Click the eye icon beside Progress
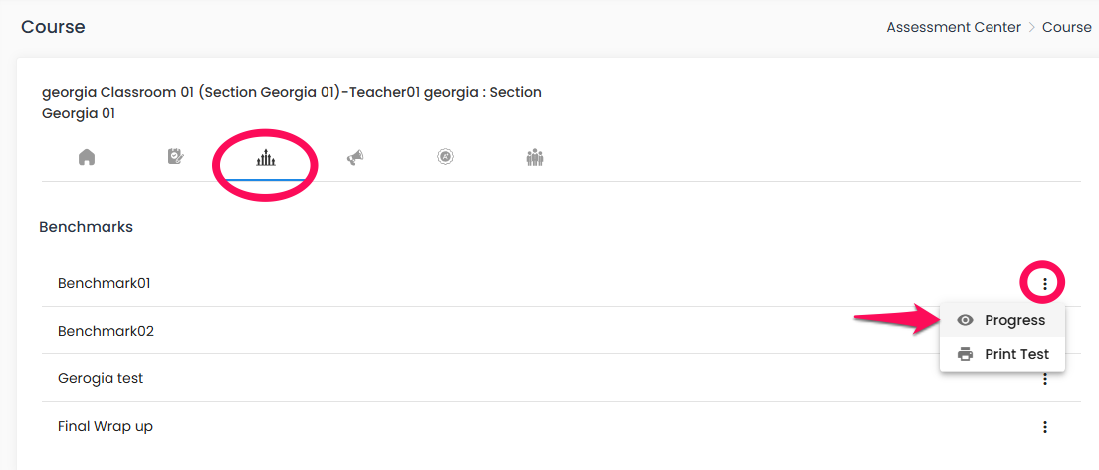The height and width of the screenshot is (470, 1099). 966,320
